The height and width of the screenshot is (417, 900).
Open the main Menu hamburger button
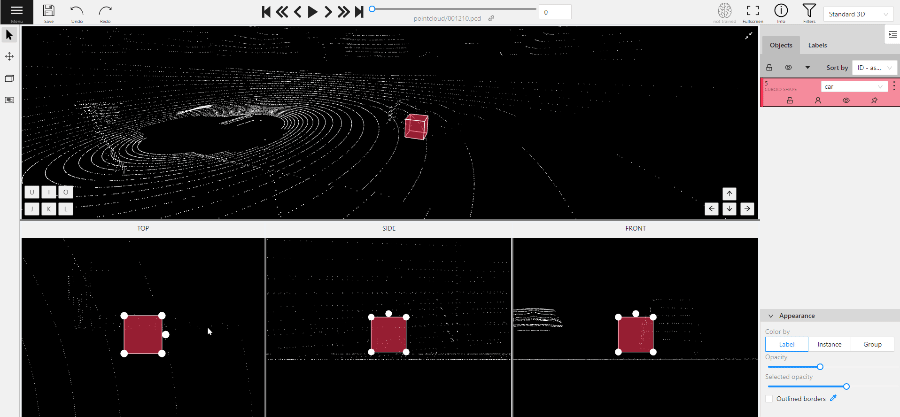[x=17, y=12]
